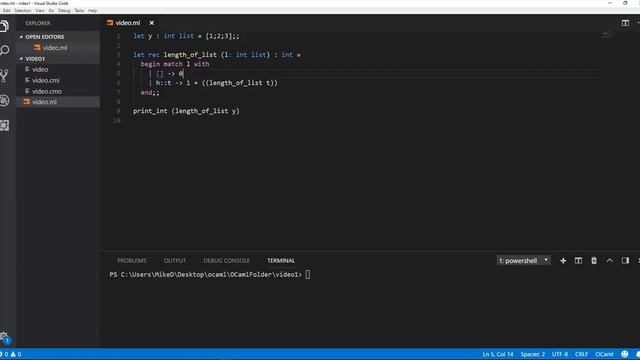Open the Debug menu
The height and width of the screenshot is (360, 640).
click(64, 11)
